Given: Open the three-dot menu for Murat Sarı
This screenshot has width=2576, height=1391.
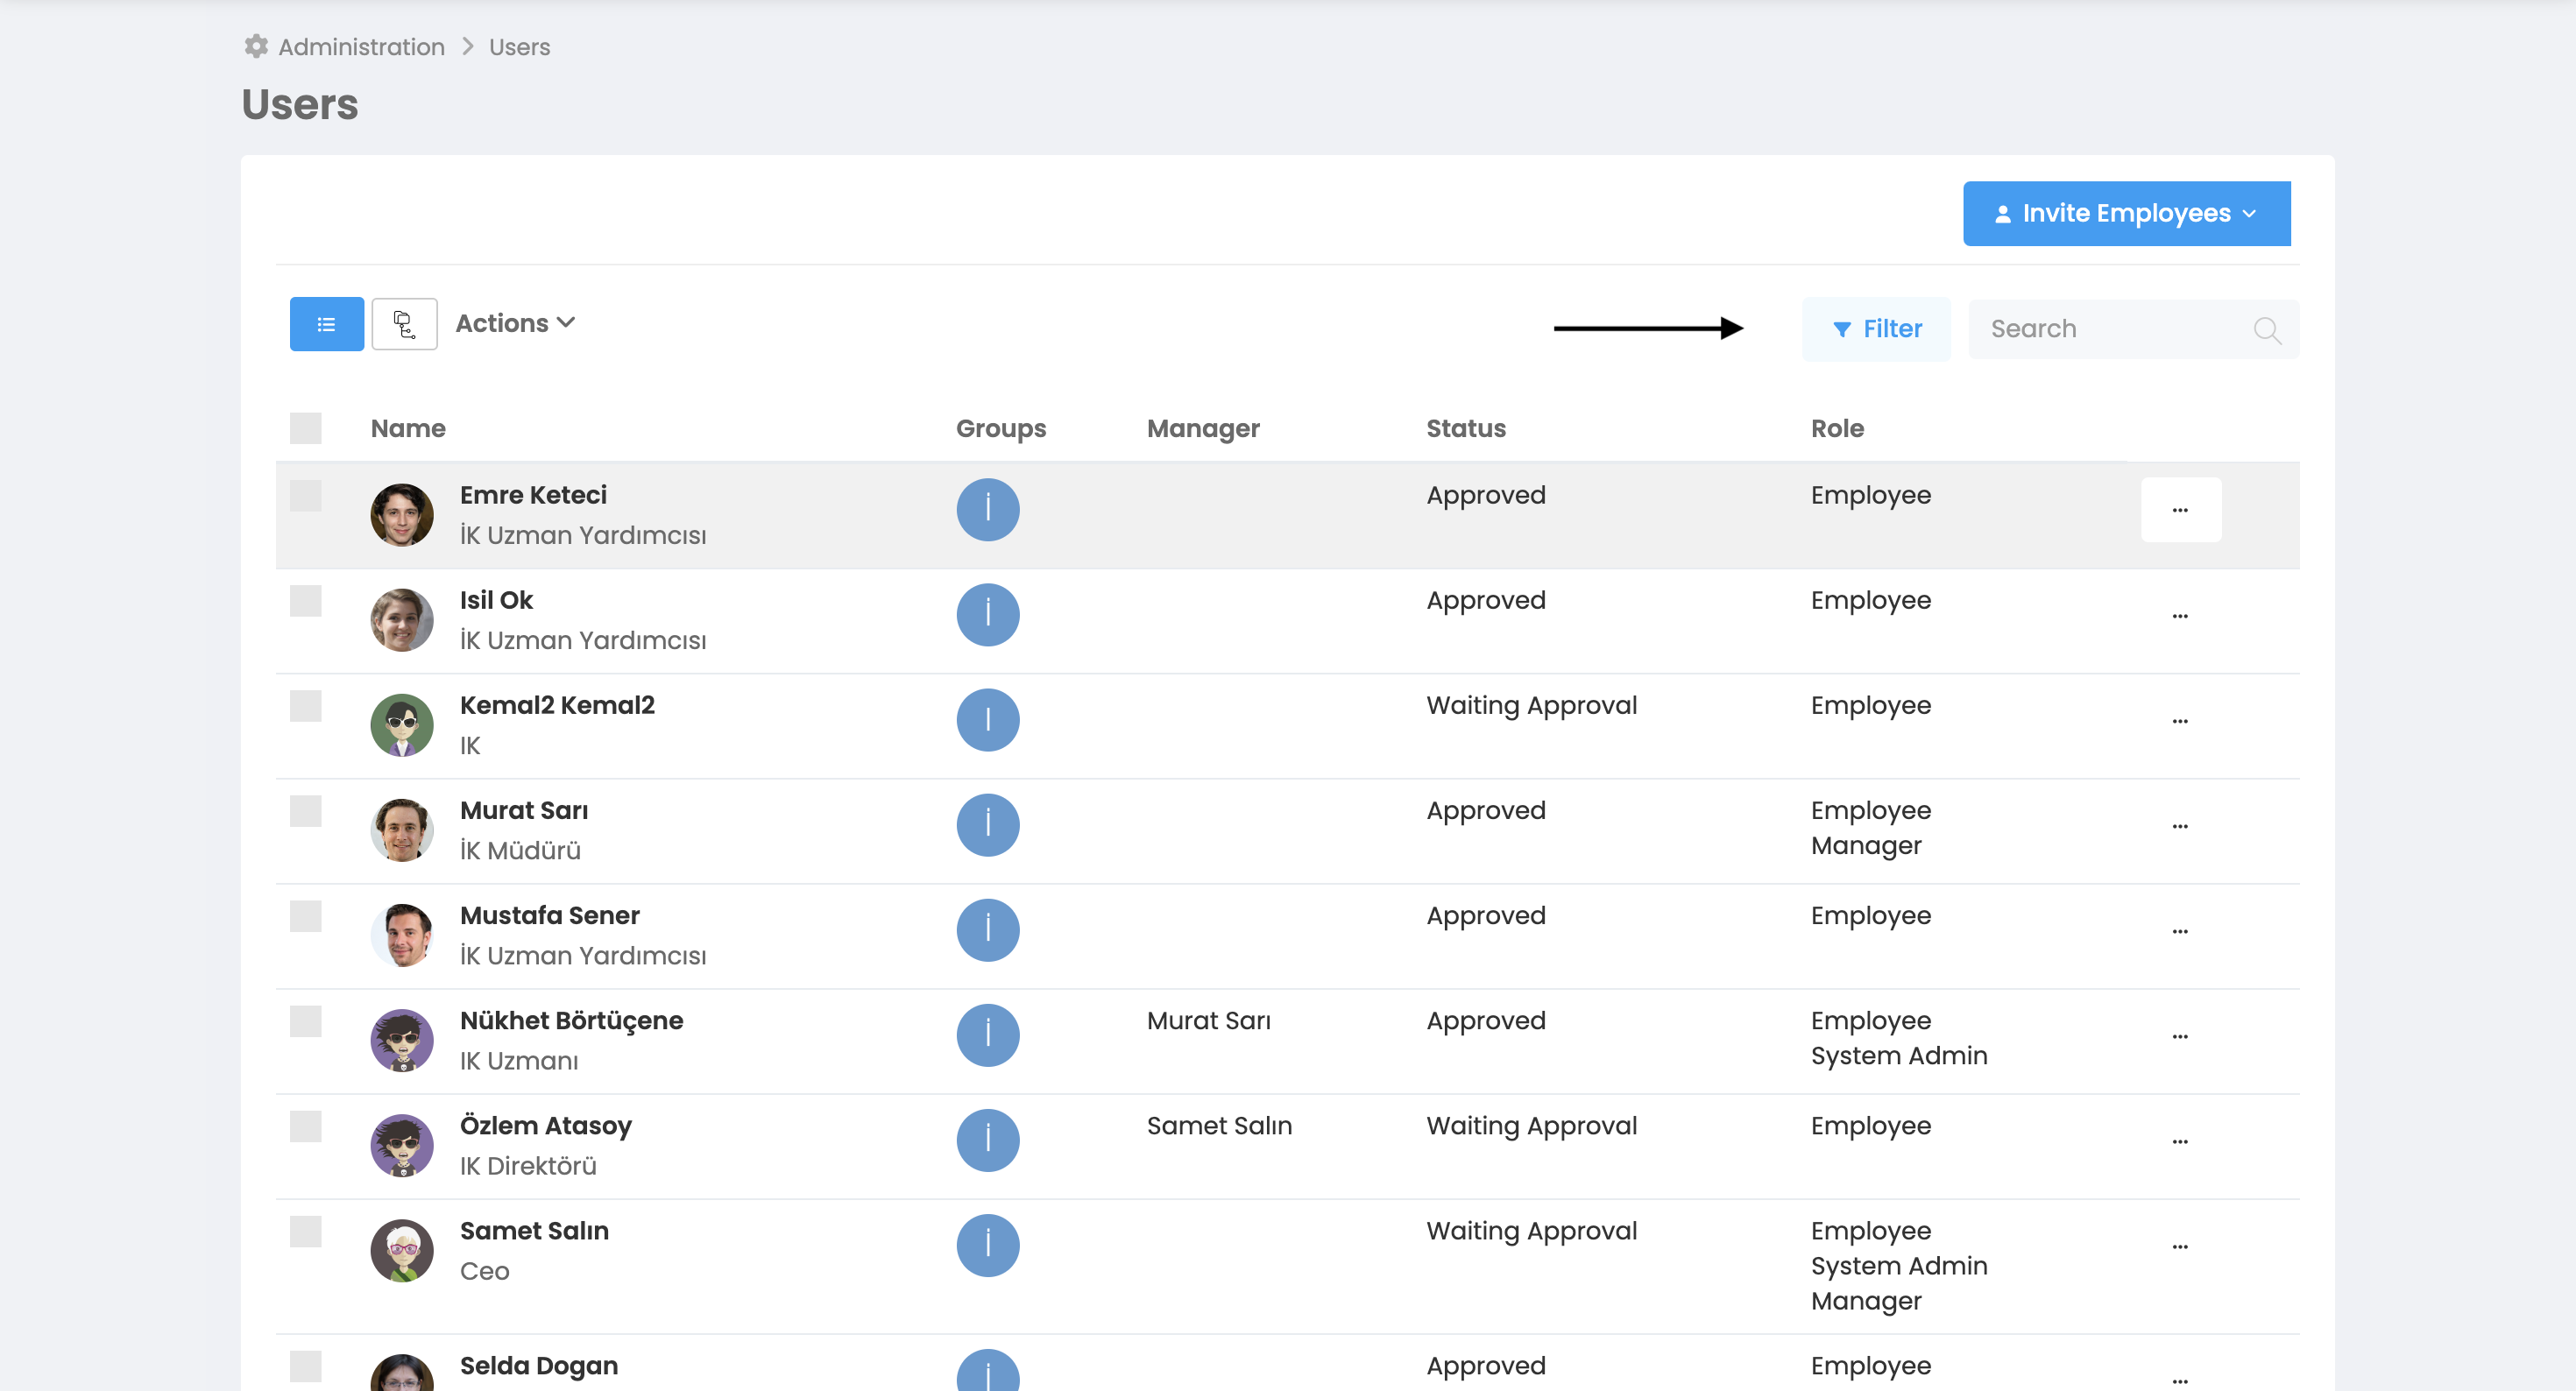Looking at the screenshot, I should [x=2180, y=826].
